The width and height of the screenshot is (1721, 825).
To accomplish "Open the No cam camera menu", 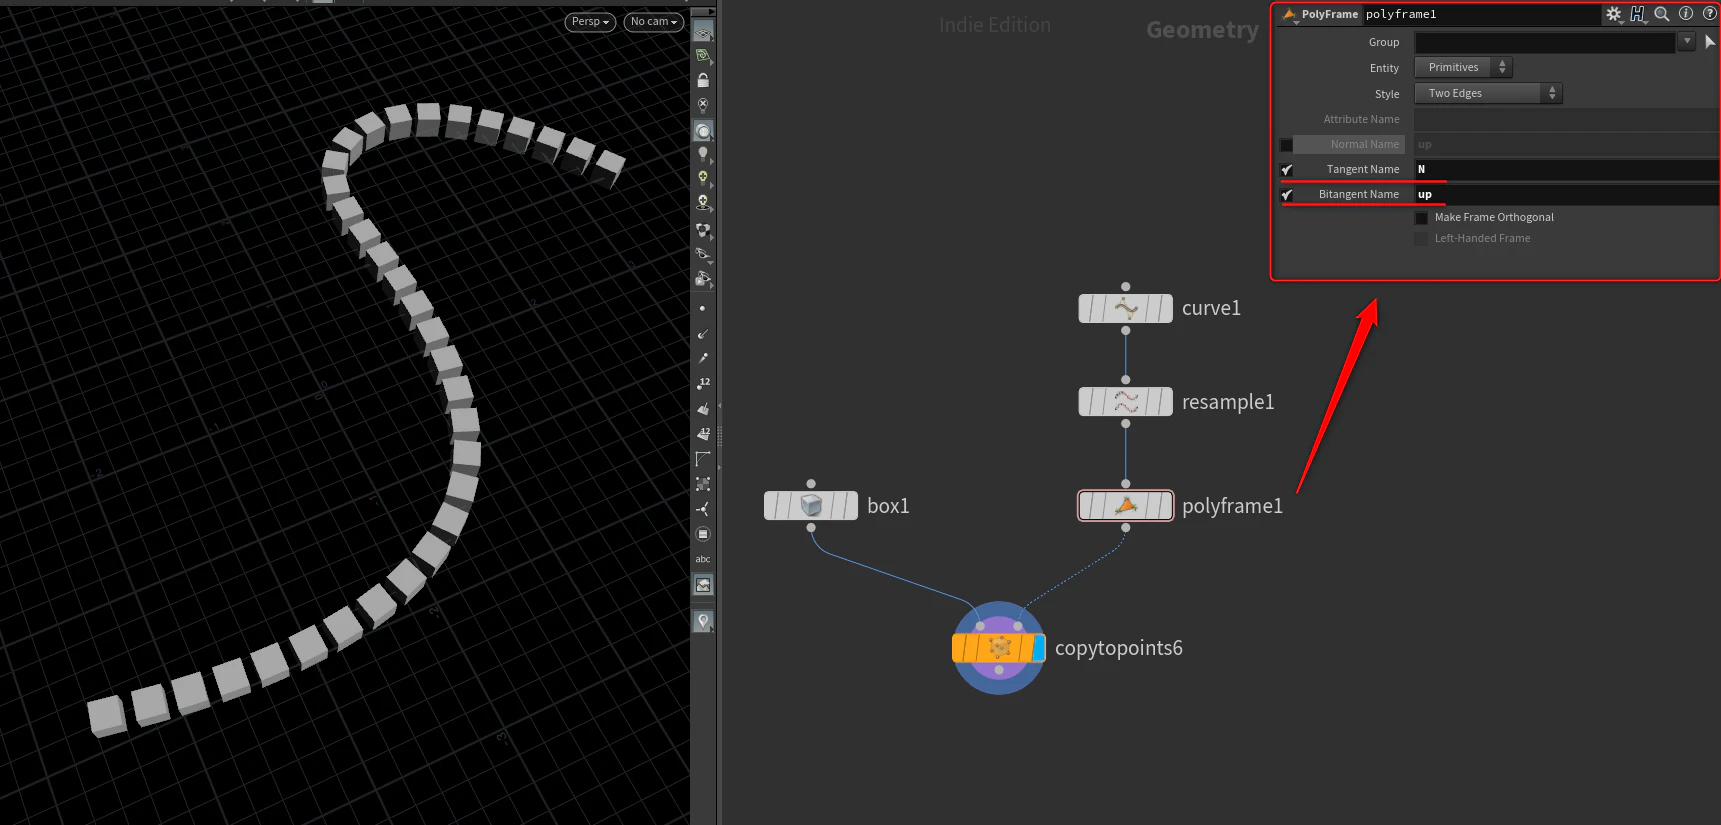I will pyautogui.click(x=654, y=22).
